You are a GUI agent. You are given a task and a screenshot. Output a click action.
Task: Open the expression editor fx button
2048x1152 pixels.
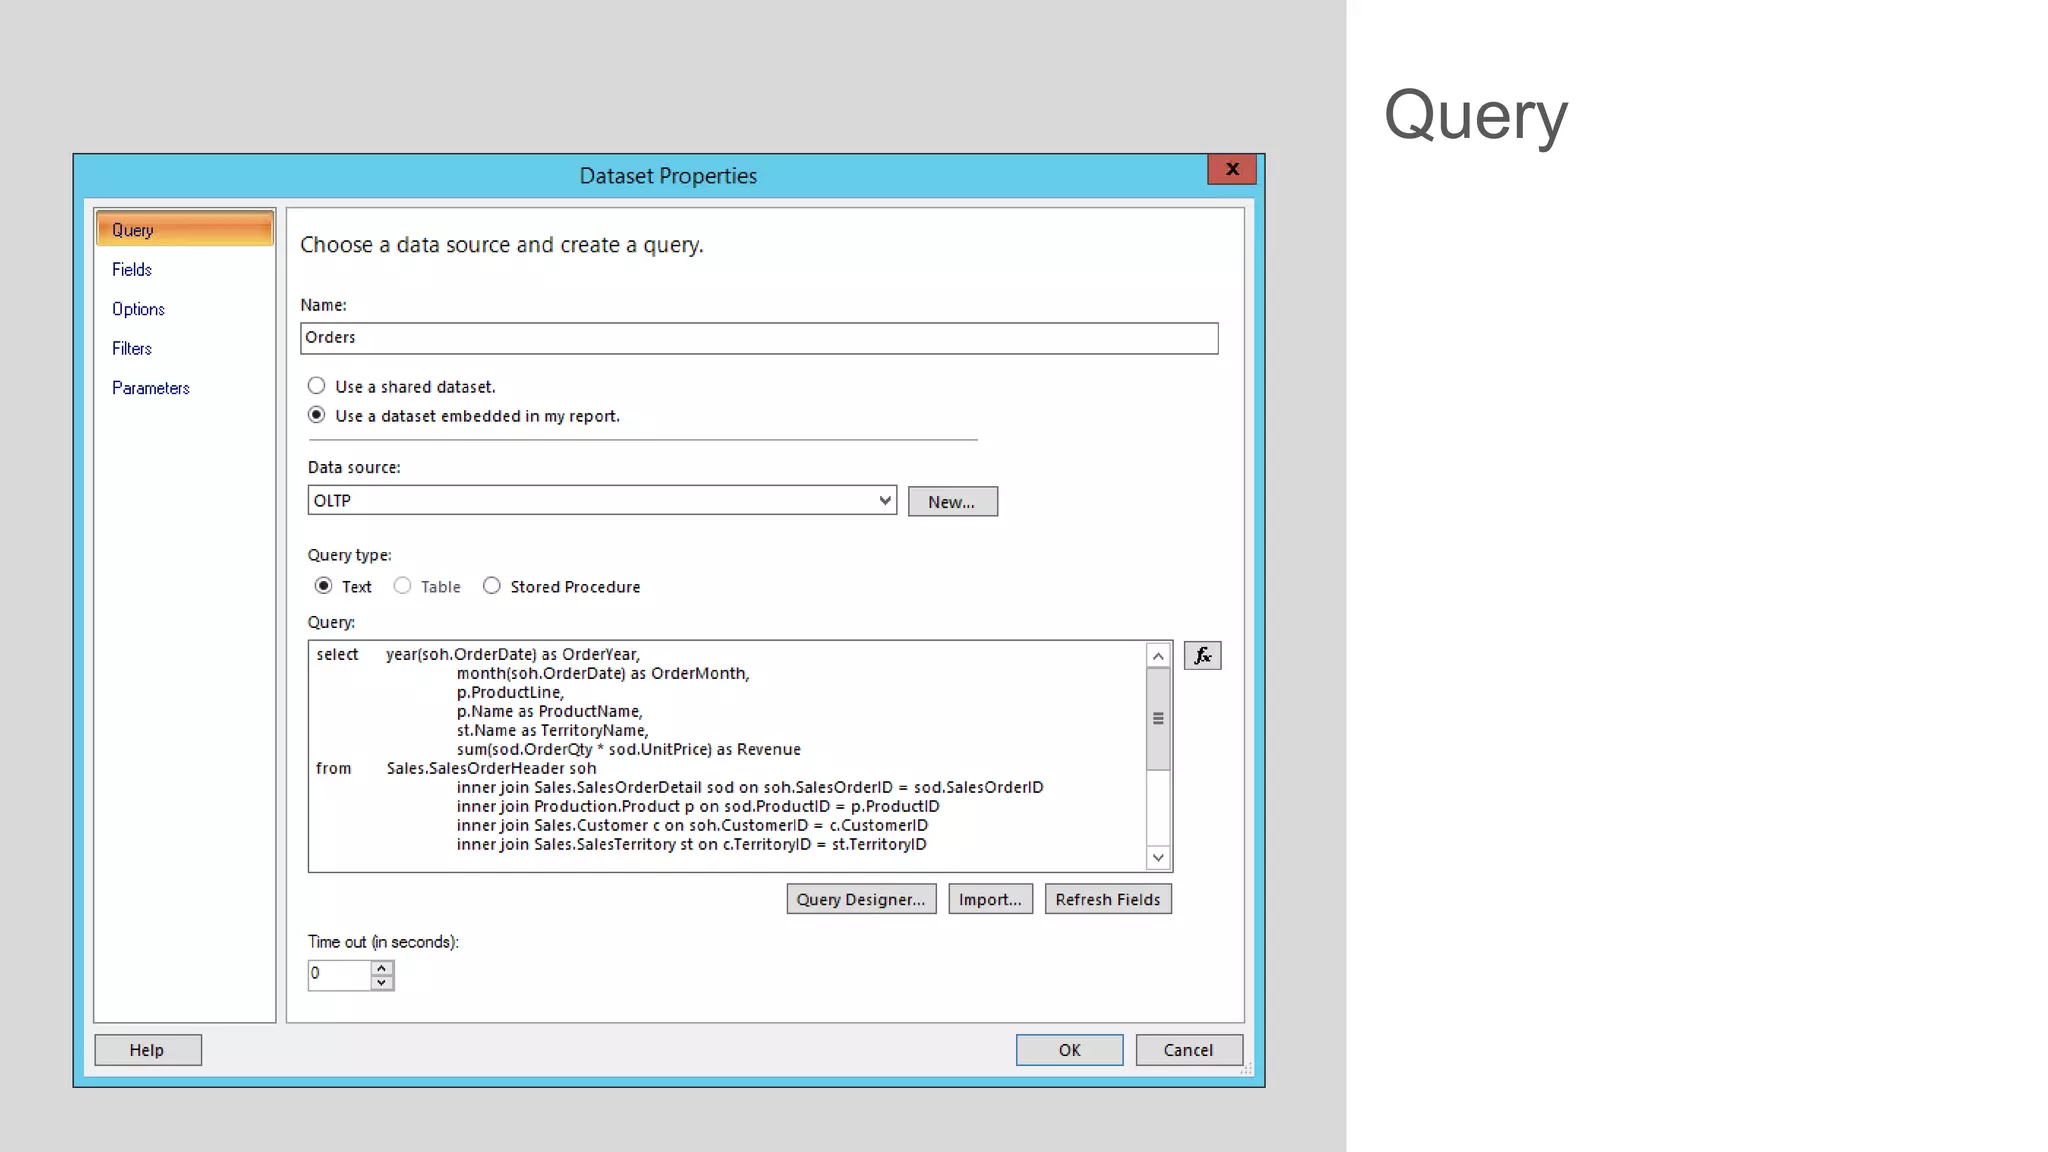point(1202,656)
